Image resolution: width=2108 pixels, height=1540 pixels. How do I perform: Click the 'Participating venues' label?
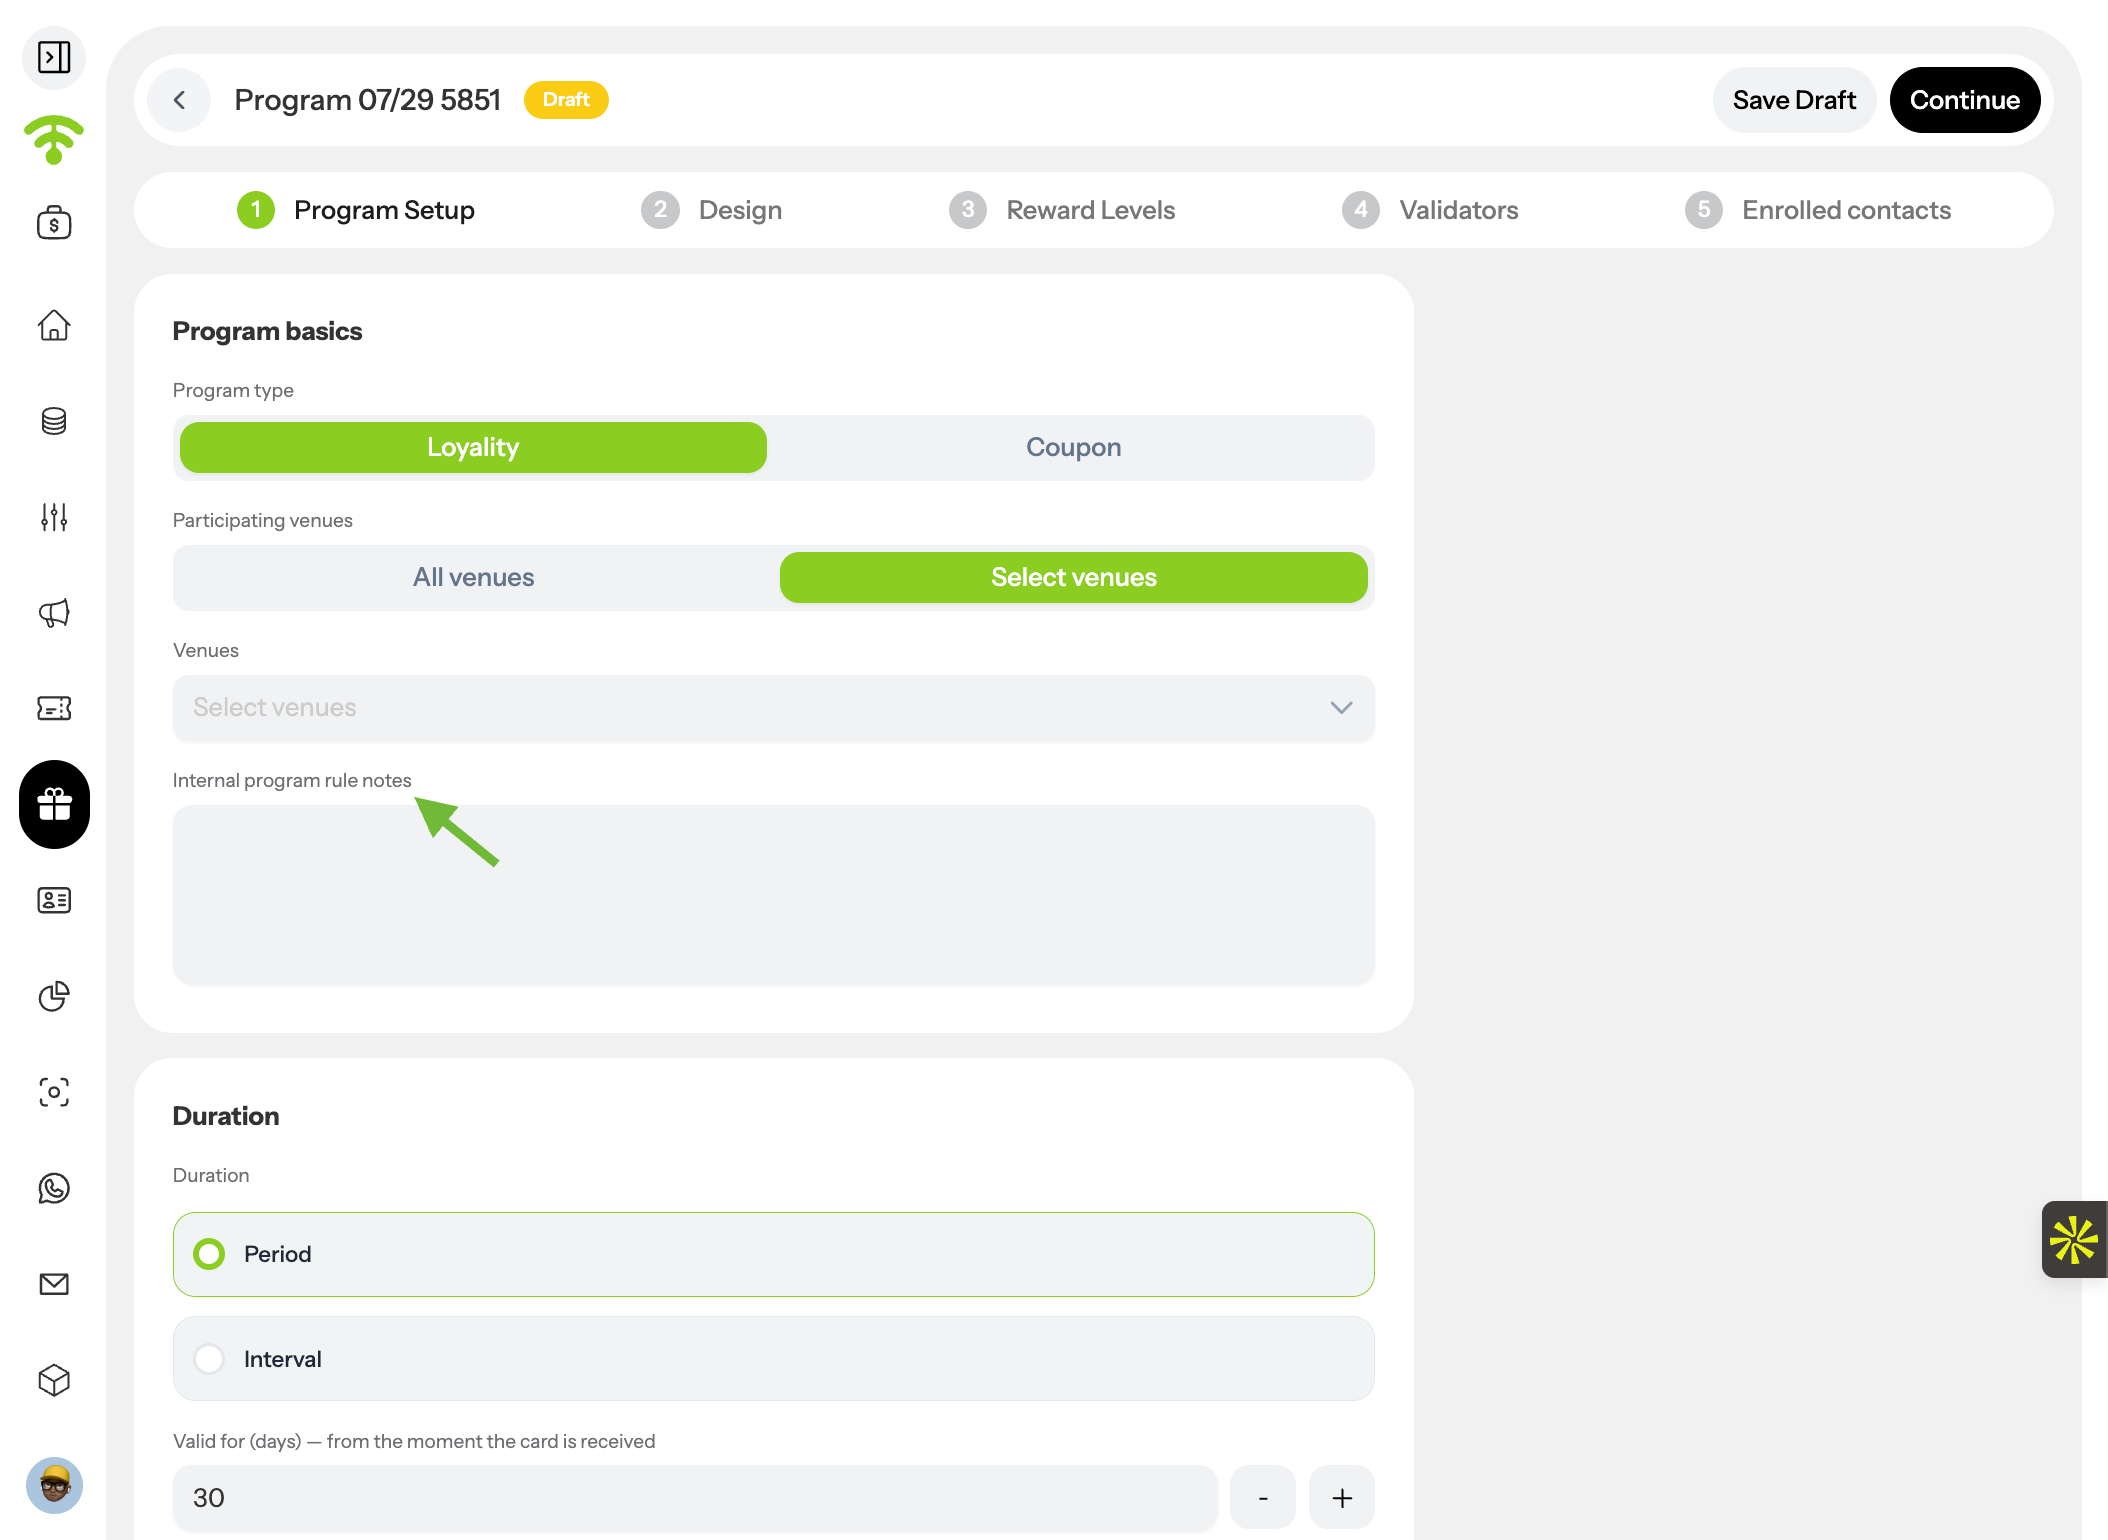point(263,520)
